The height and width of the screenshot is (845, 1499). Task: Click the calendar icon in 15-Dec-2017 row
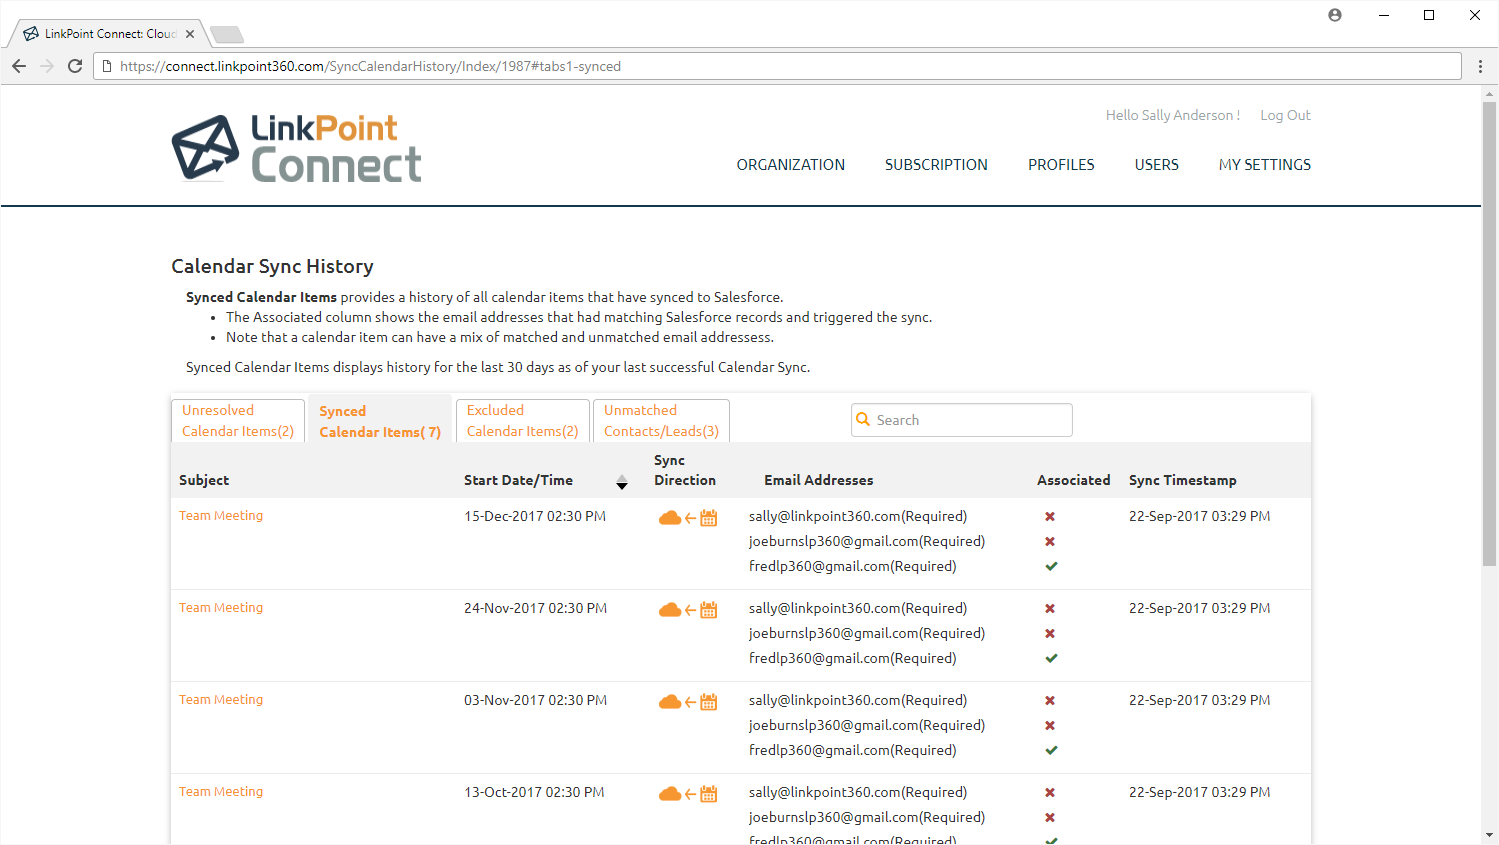click(x=709, y=518)
